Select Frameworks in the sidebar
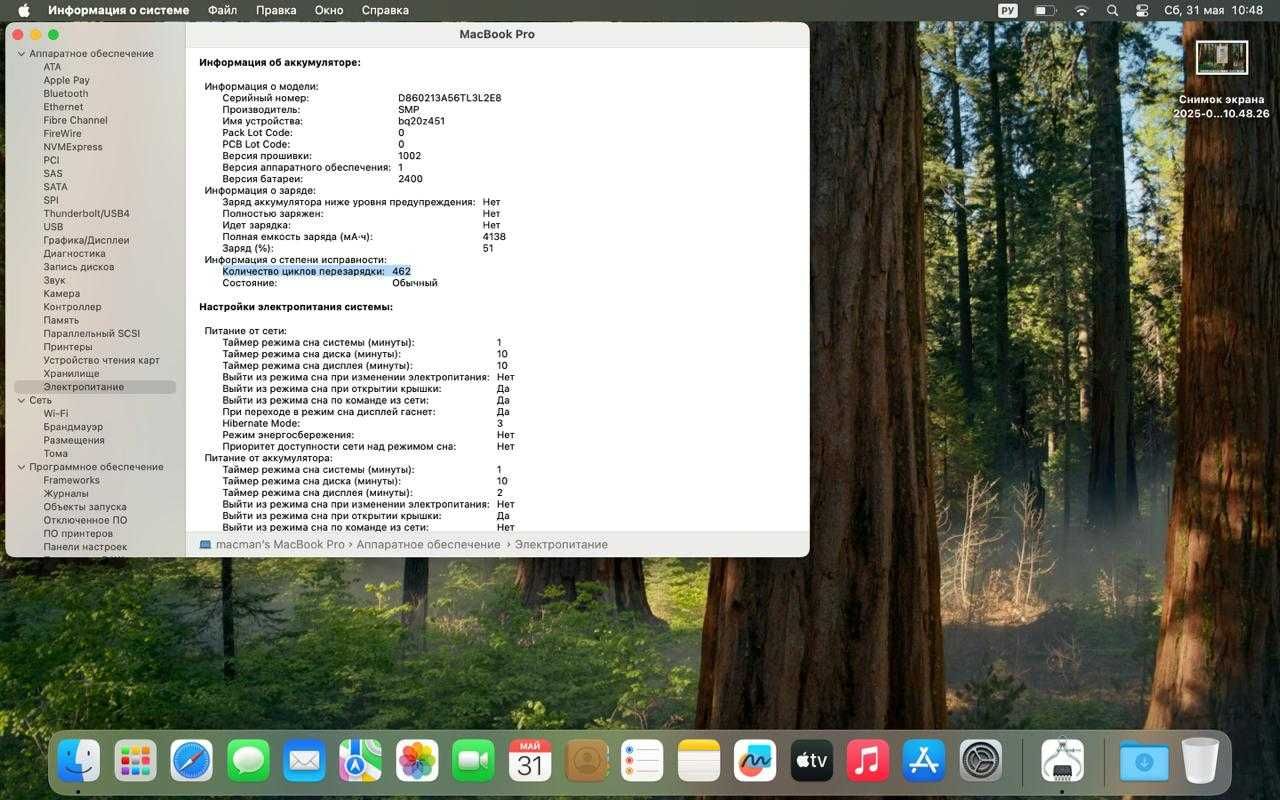 tap(71, 480)
